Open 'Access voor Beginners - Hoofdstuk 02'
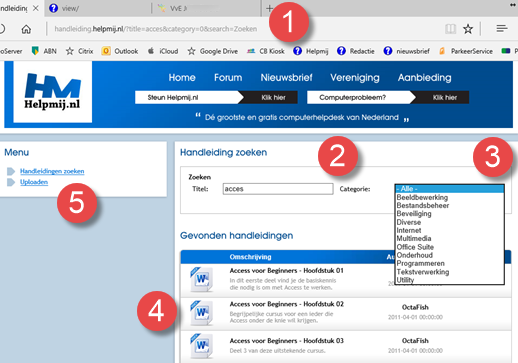Screen dimensions: 518x363 [286, 304]
